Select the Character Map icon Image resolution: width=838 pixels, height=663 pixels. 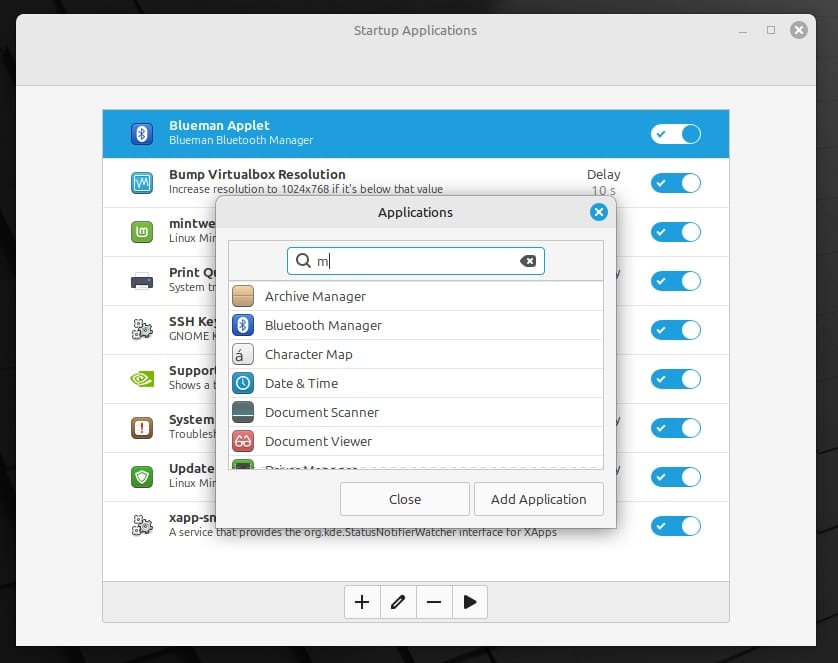click(243, 354)
